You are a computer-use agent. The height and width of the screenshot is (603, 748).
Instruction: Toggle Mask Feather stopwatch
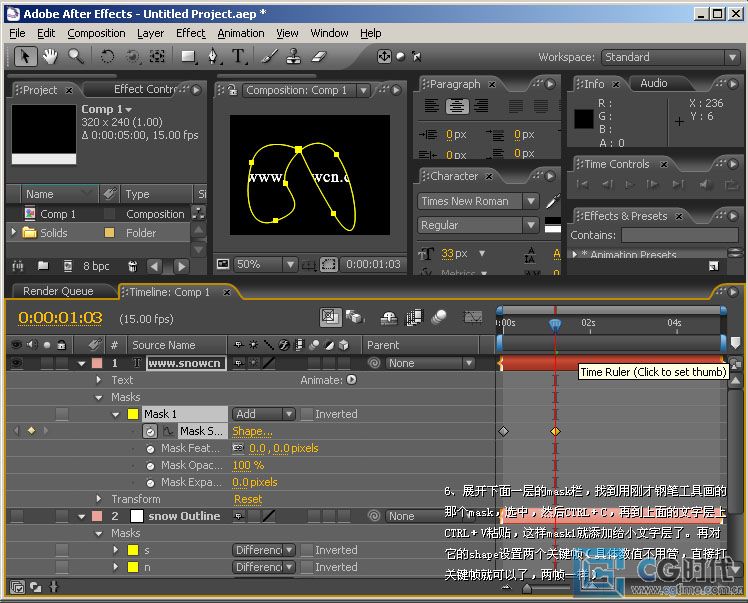click(x=150, y=448)
